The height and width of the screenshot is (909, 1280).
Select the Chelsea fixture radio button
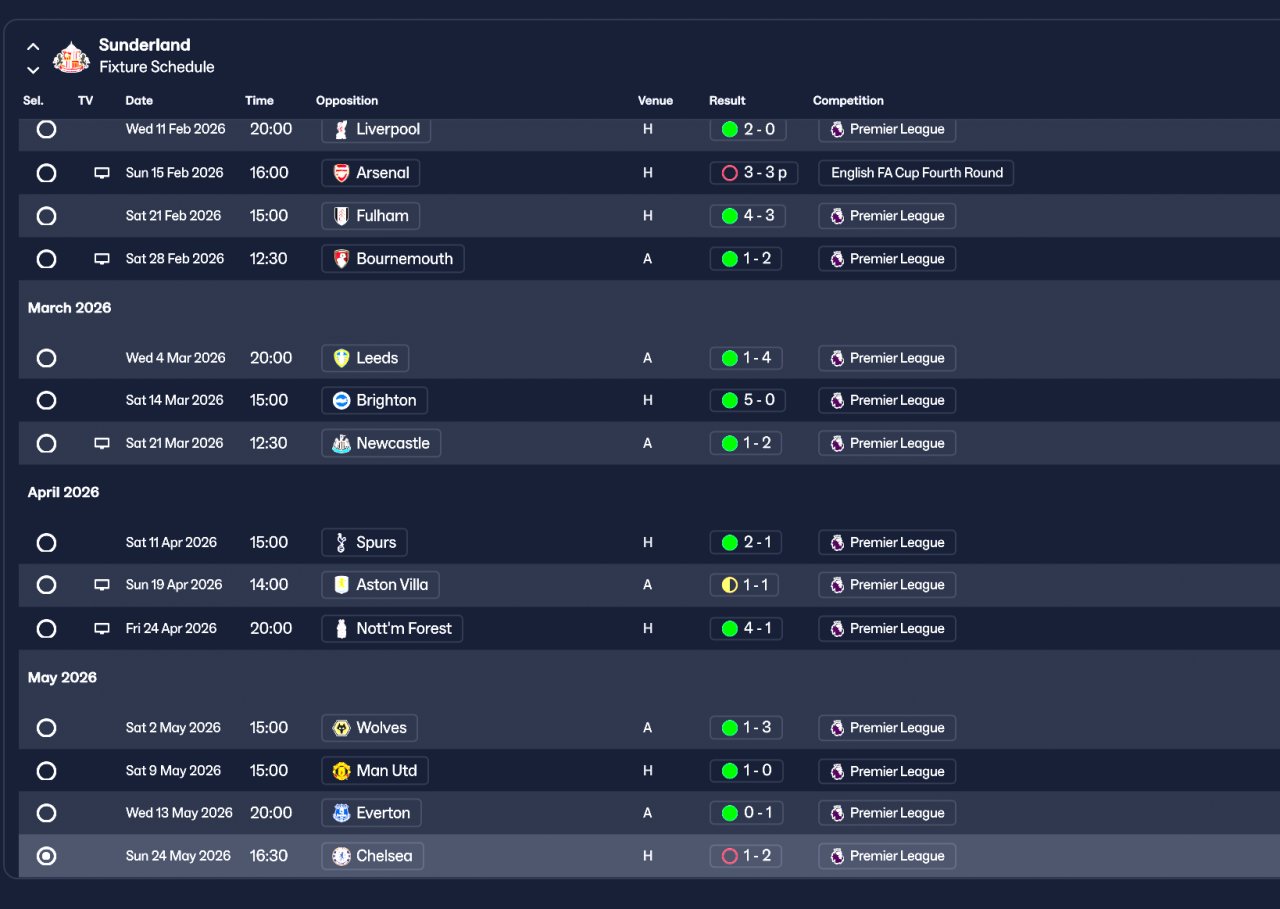pyautogui.click(x=46, y=856)
